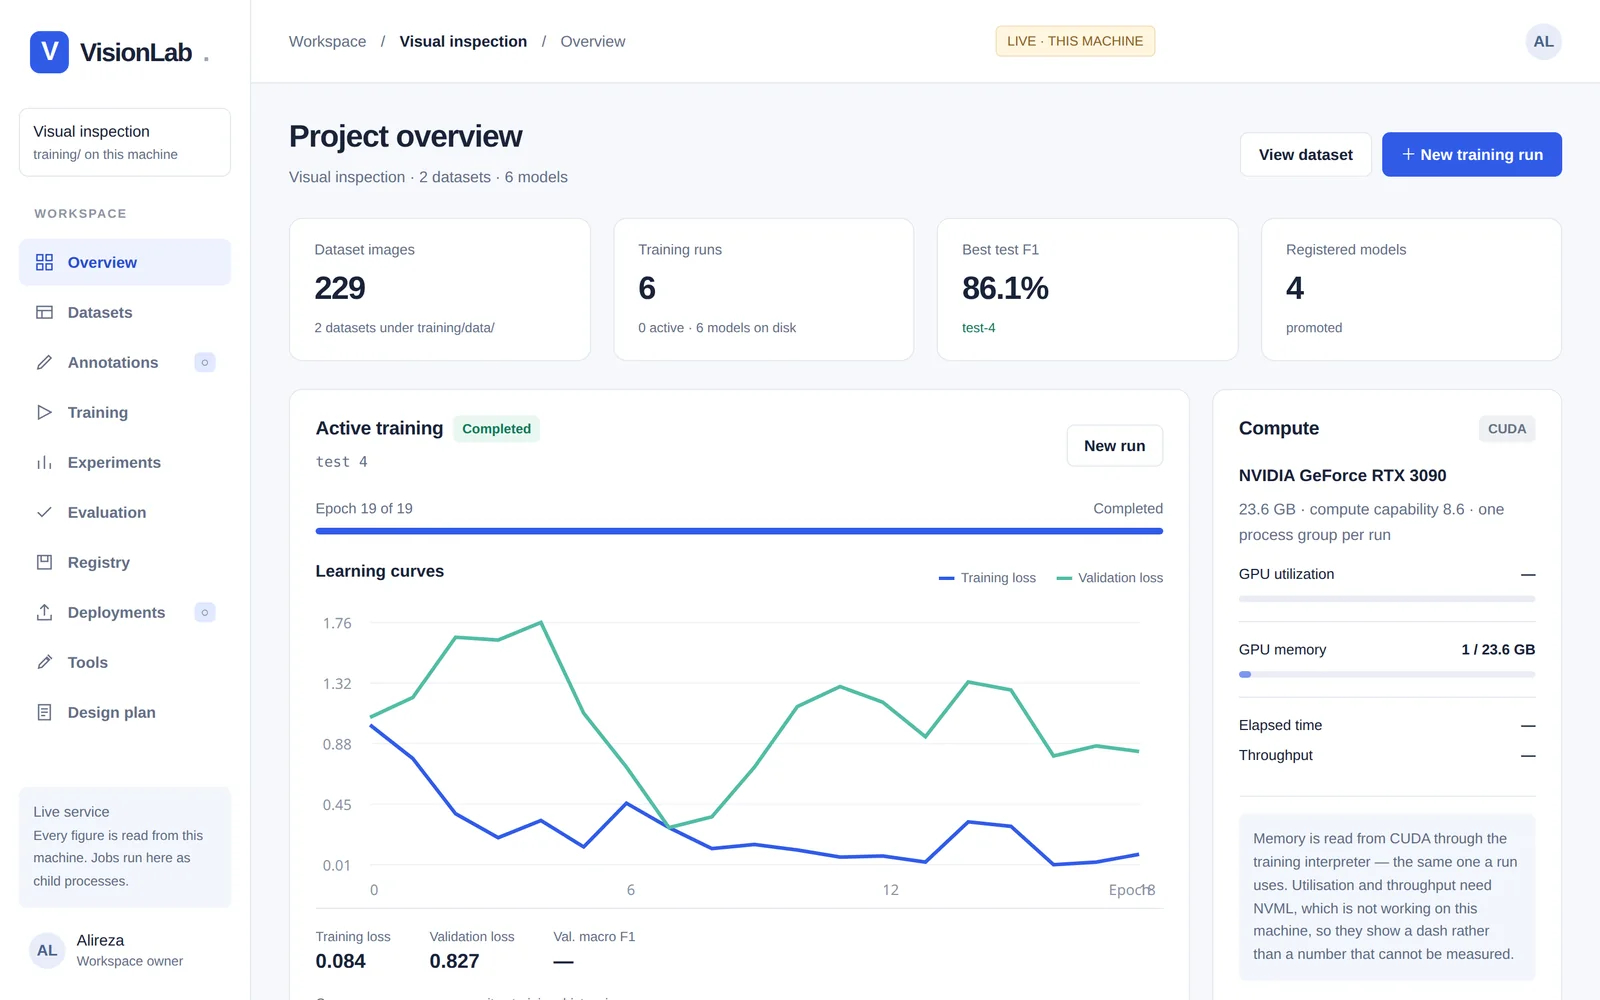Open the Datasets section

[x=125, y=312]
